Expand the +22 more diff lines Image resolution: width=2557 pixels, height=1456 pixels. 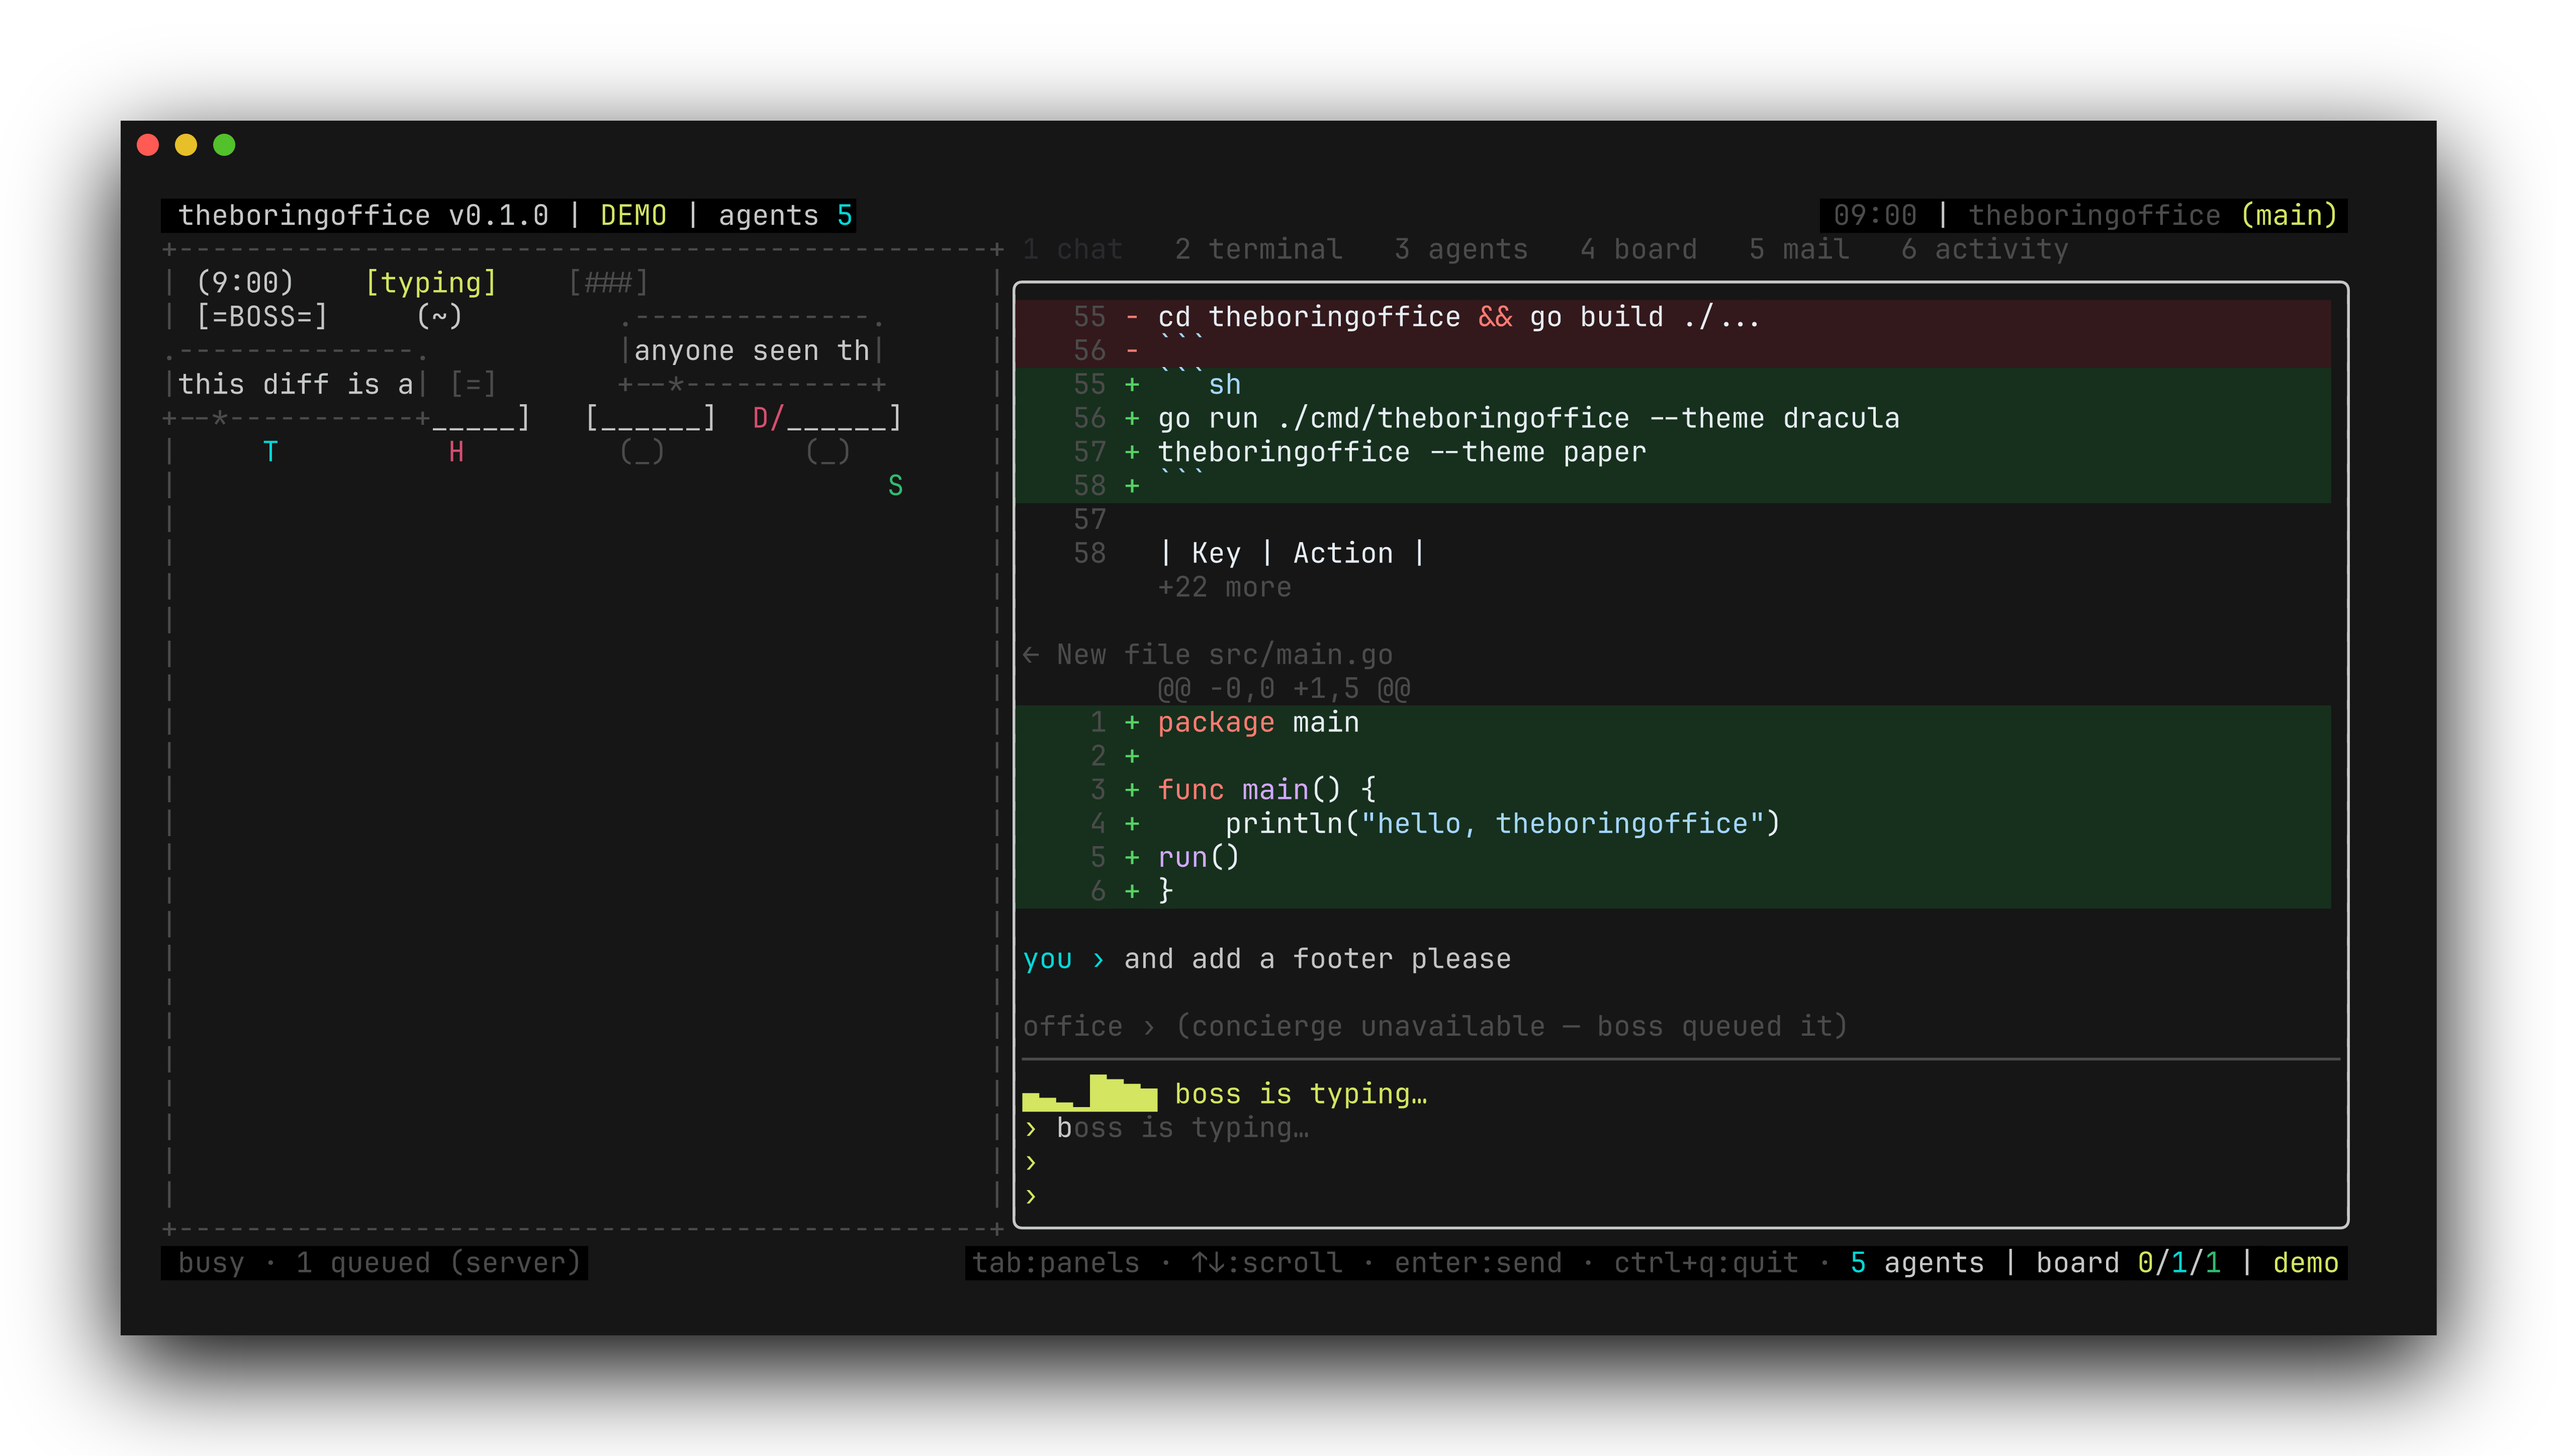tap(1224, 587)
